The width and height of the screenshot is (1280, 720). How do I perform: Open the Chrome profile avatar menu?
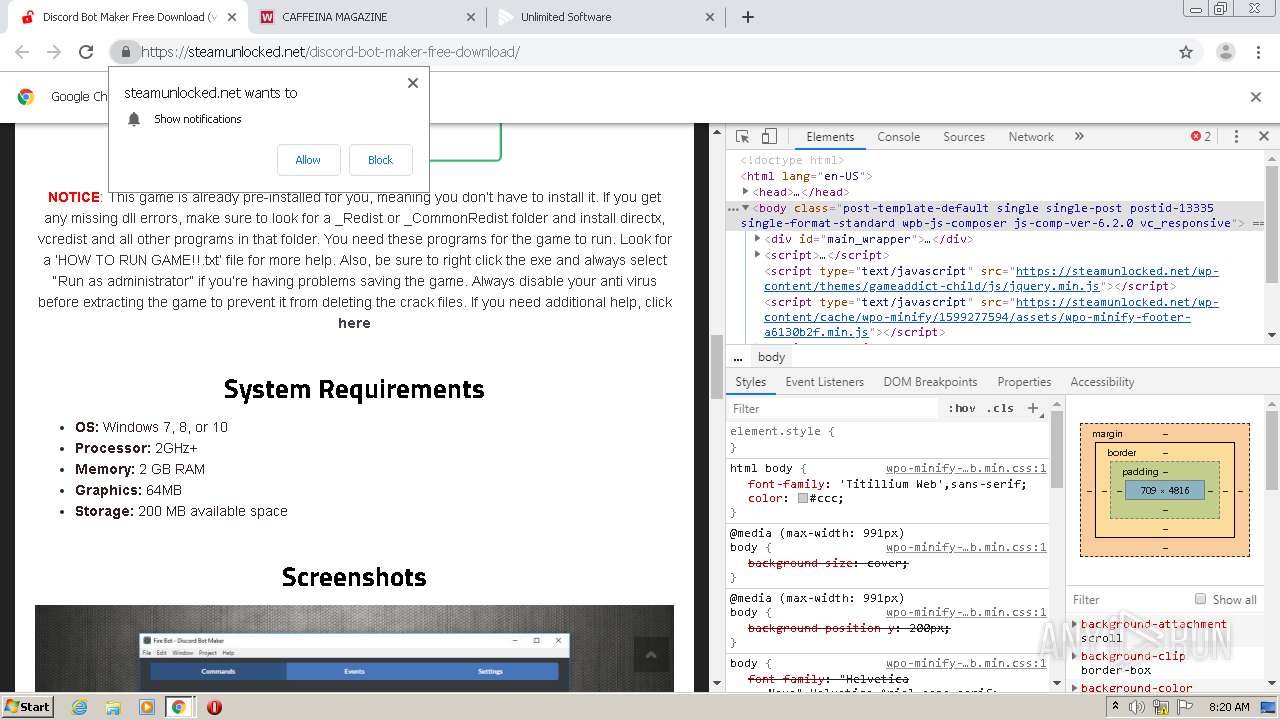tap(1225, 52)
